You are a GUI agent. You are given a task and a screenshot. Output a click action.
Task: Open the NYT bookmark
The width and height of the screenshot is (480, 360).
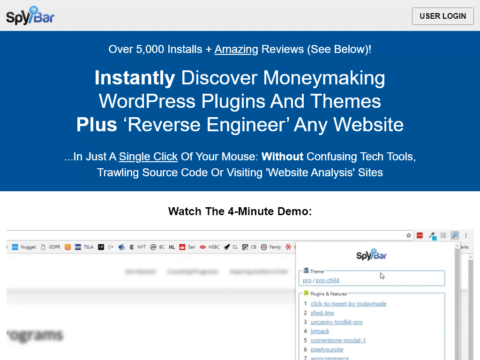(137, 247)
